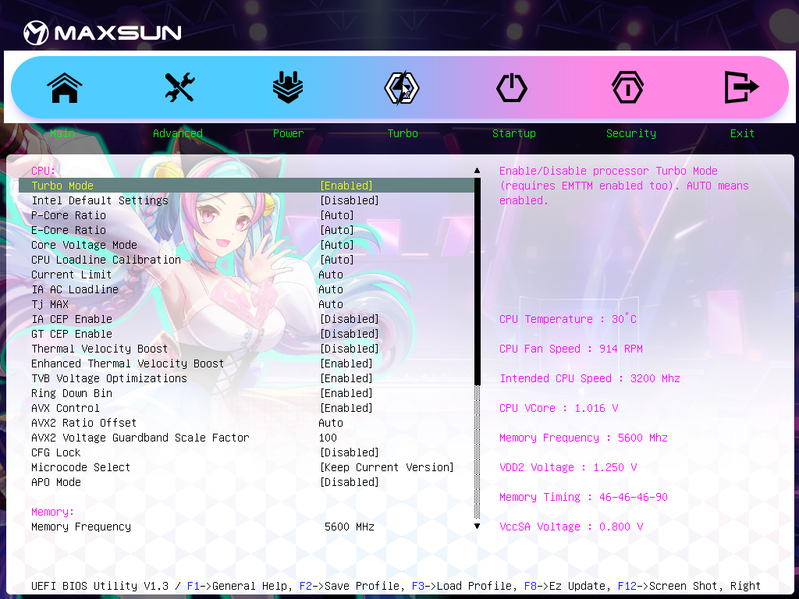The image size is (799, 599).
Task: Open the Main home icon
Action: (x=64, y=88)
